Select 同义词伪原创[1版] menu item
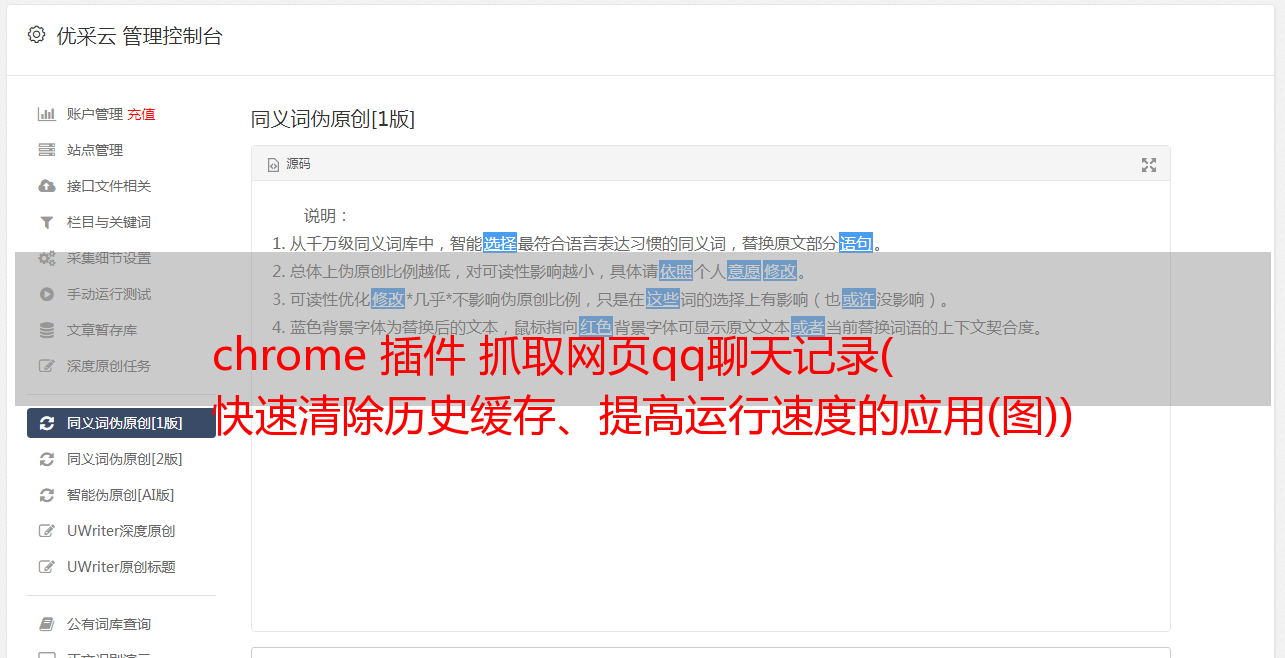Viewport: 1285px width, 658px height. pos(121,423)
